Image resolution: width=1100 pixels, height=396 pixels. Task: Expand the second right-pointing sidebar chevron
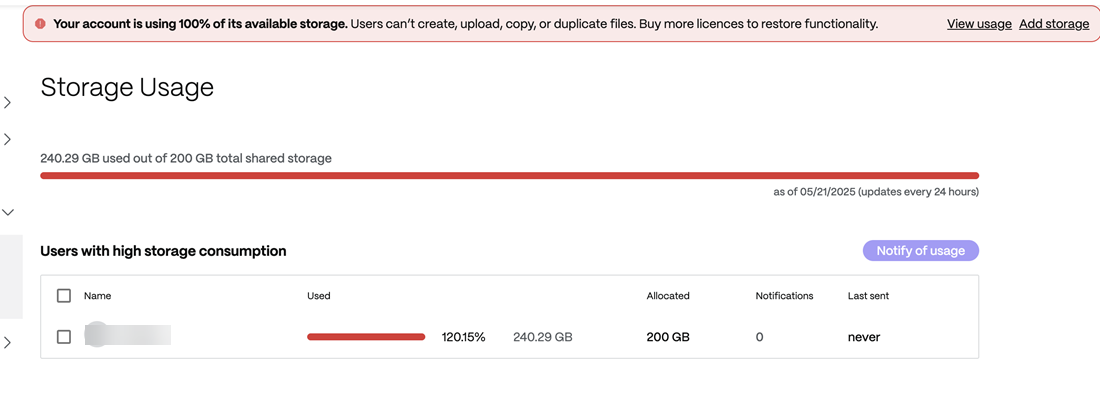tap(8, 140)
